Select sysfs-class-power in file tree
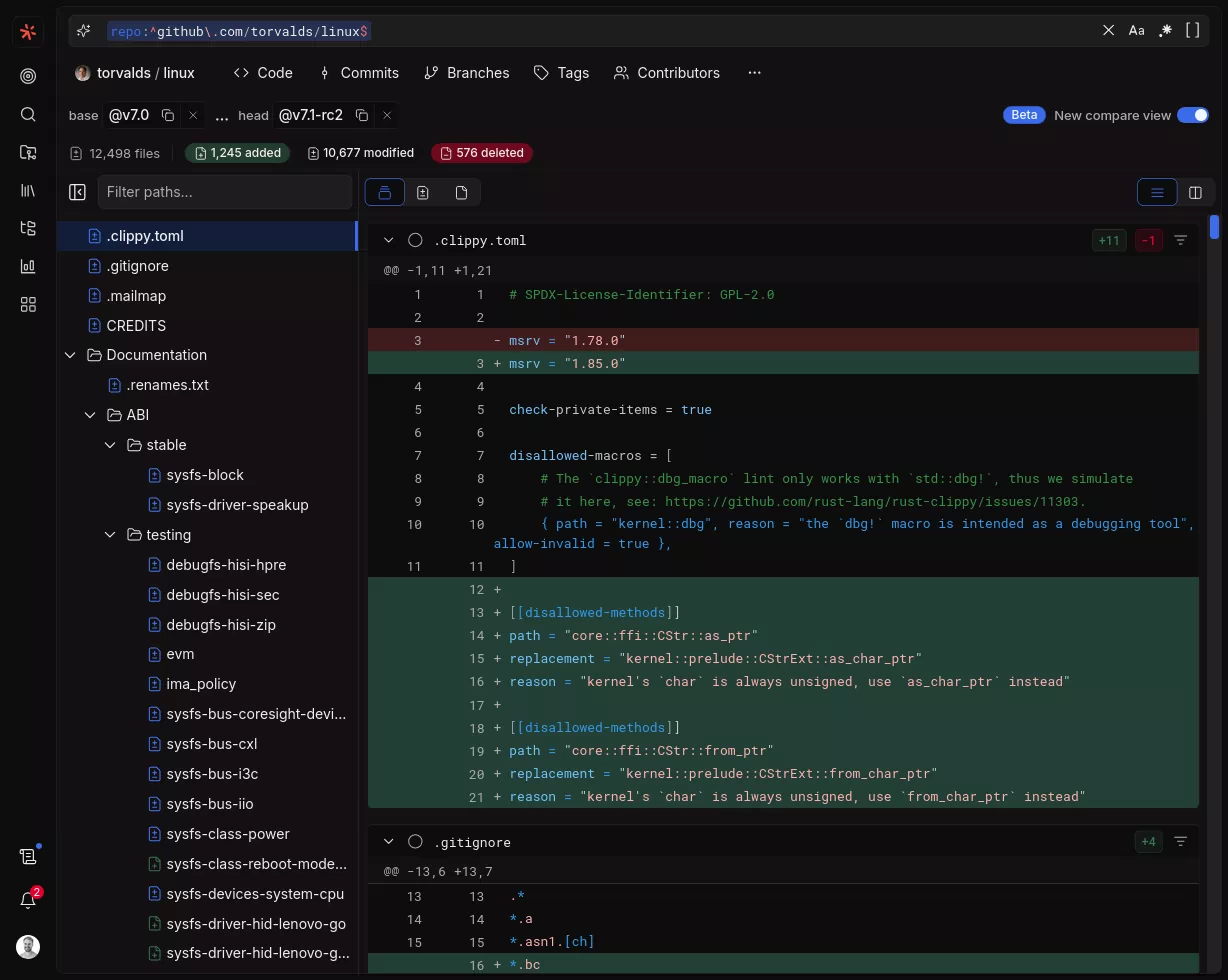 click(x=207, y=834)
